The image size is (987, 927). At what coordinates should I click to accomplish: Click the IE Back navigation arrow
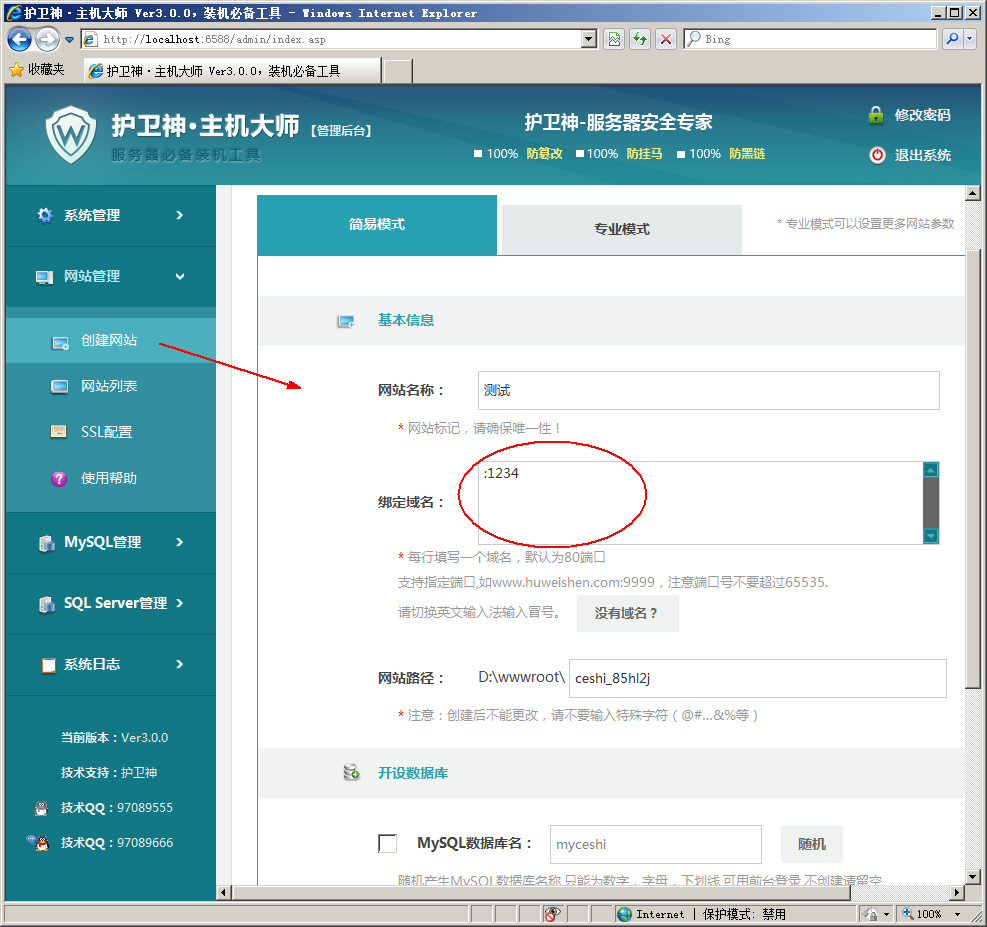pyautogui.click(x=20, y=39)
